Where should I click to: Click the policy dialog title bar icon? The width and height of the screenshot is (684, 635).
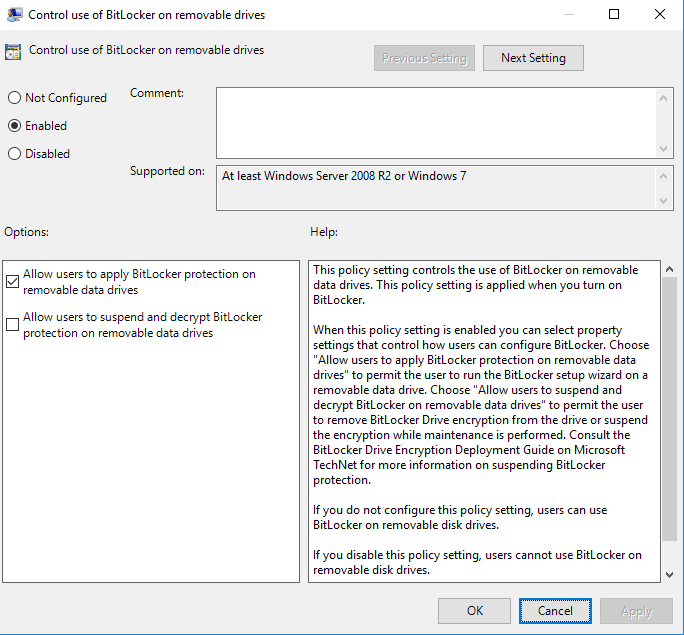(14, 14)
